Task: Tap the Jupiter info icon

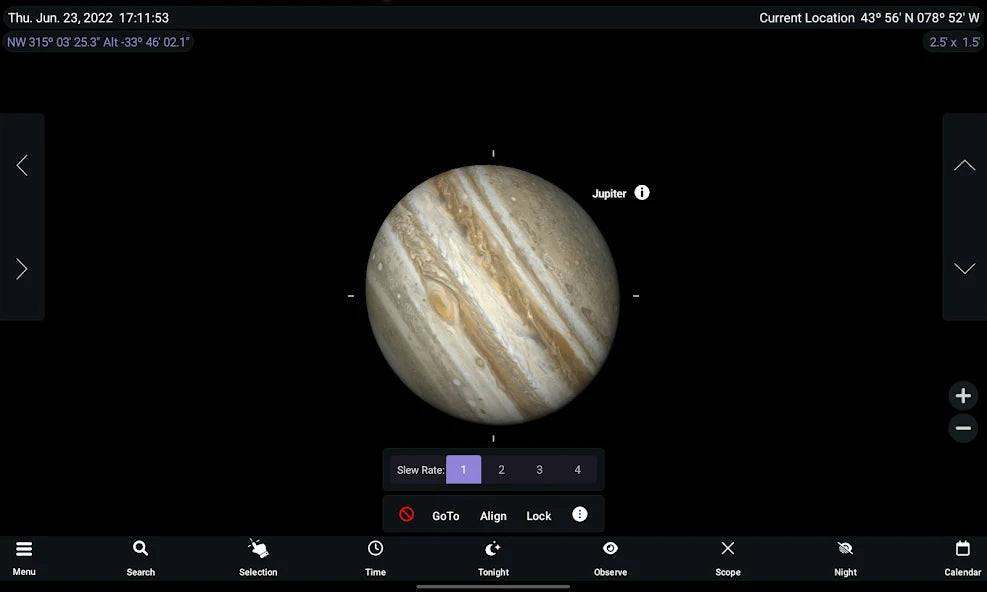Action: pos(642,193)
